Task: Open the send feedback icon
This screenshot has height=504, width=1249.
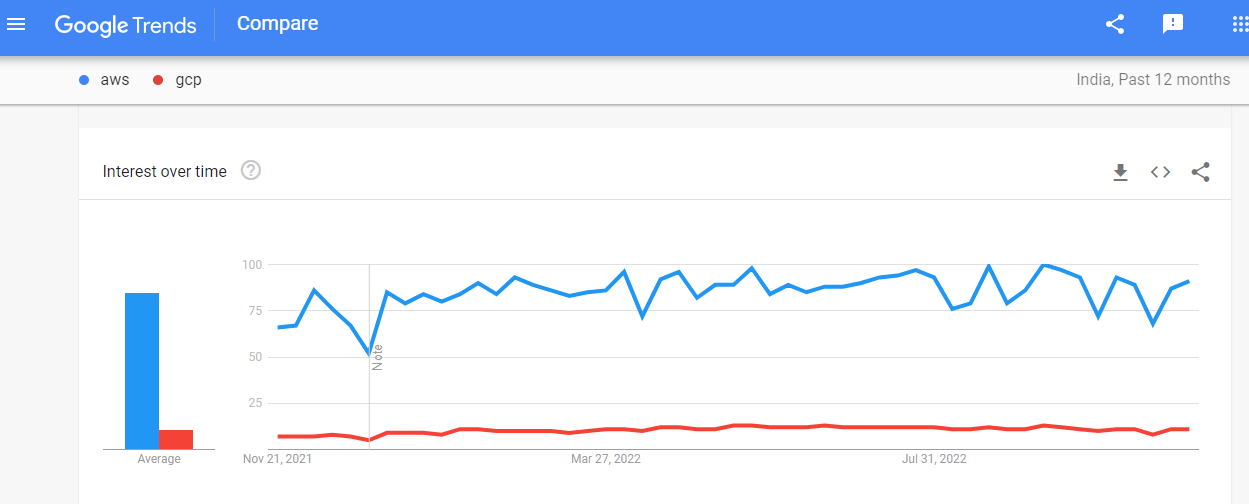Action: click(1173, 25)
